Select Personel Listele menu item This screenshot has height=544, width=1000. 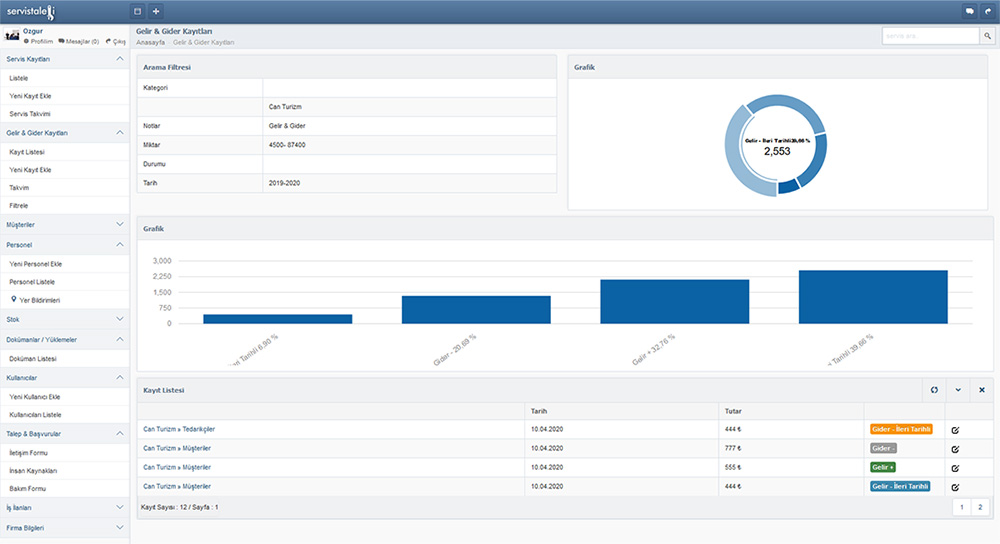tap(31, 282)
